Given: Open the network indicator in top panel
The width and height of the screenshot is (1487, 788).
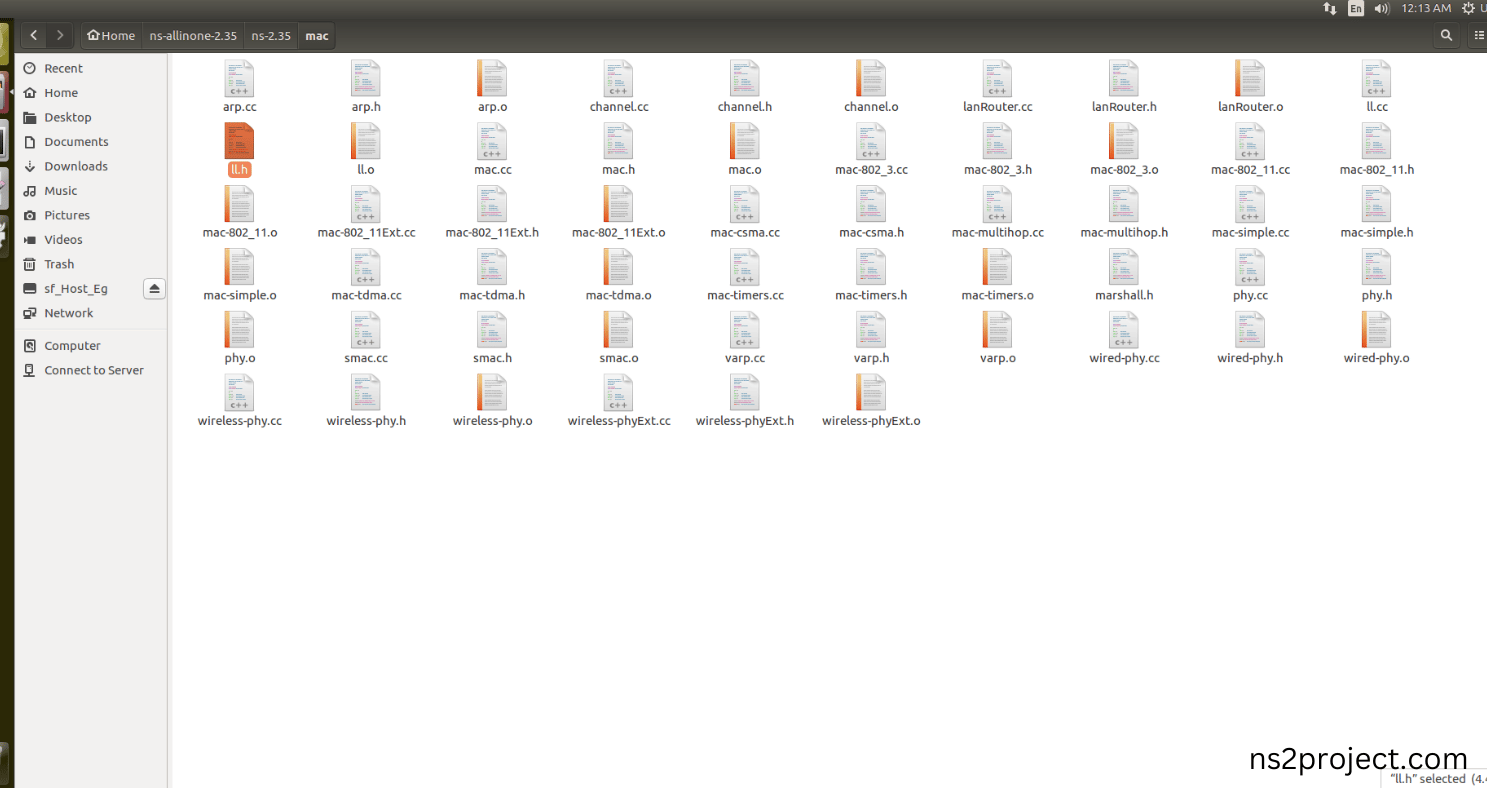Looking at the screenshot, I should 1329,8.
